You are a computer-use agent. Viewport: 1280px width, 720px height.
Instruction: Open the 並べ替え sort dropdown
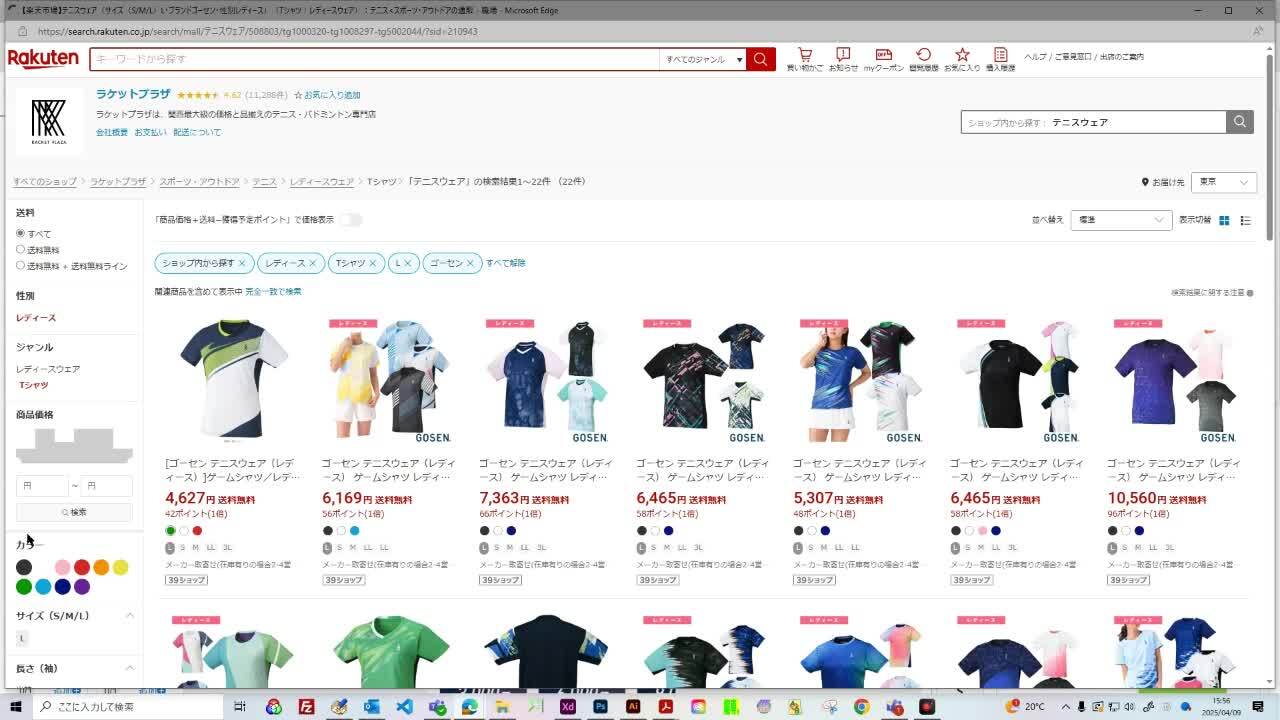point(1120,220)
